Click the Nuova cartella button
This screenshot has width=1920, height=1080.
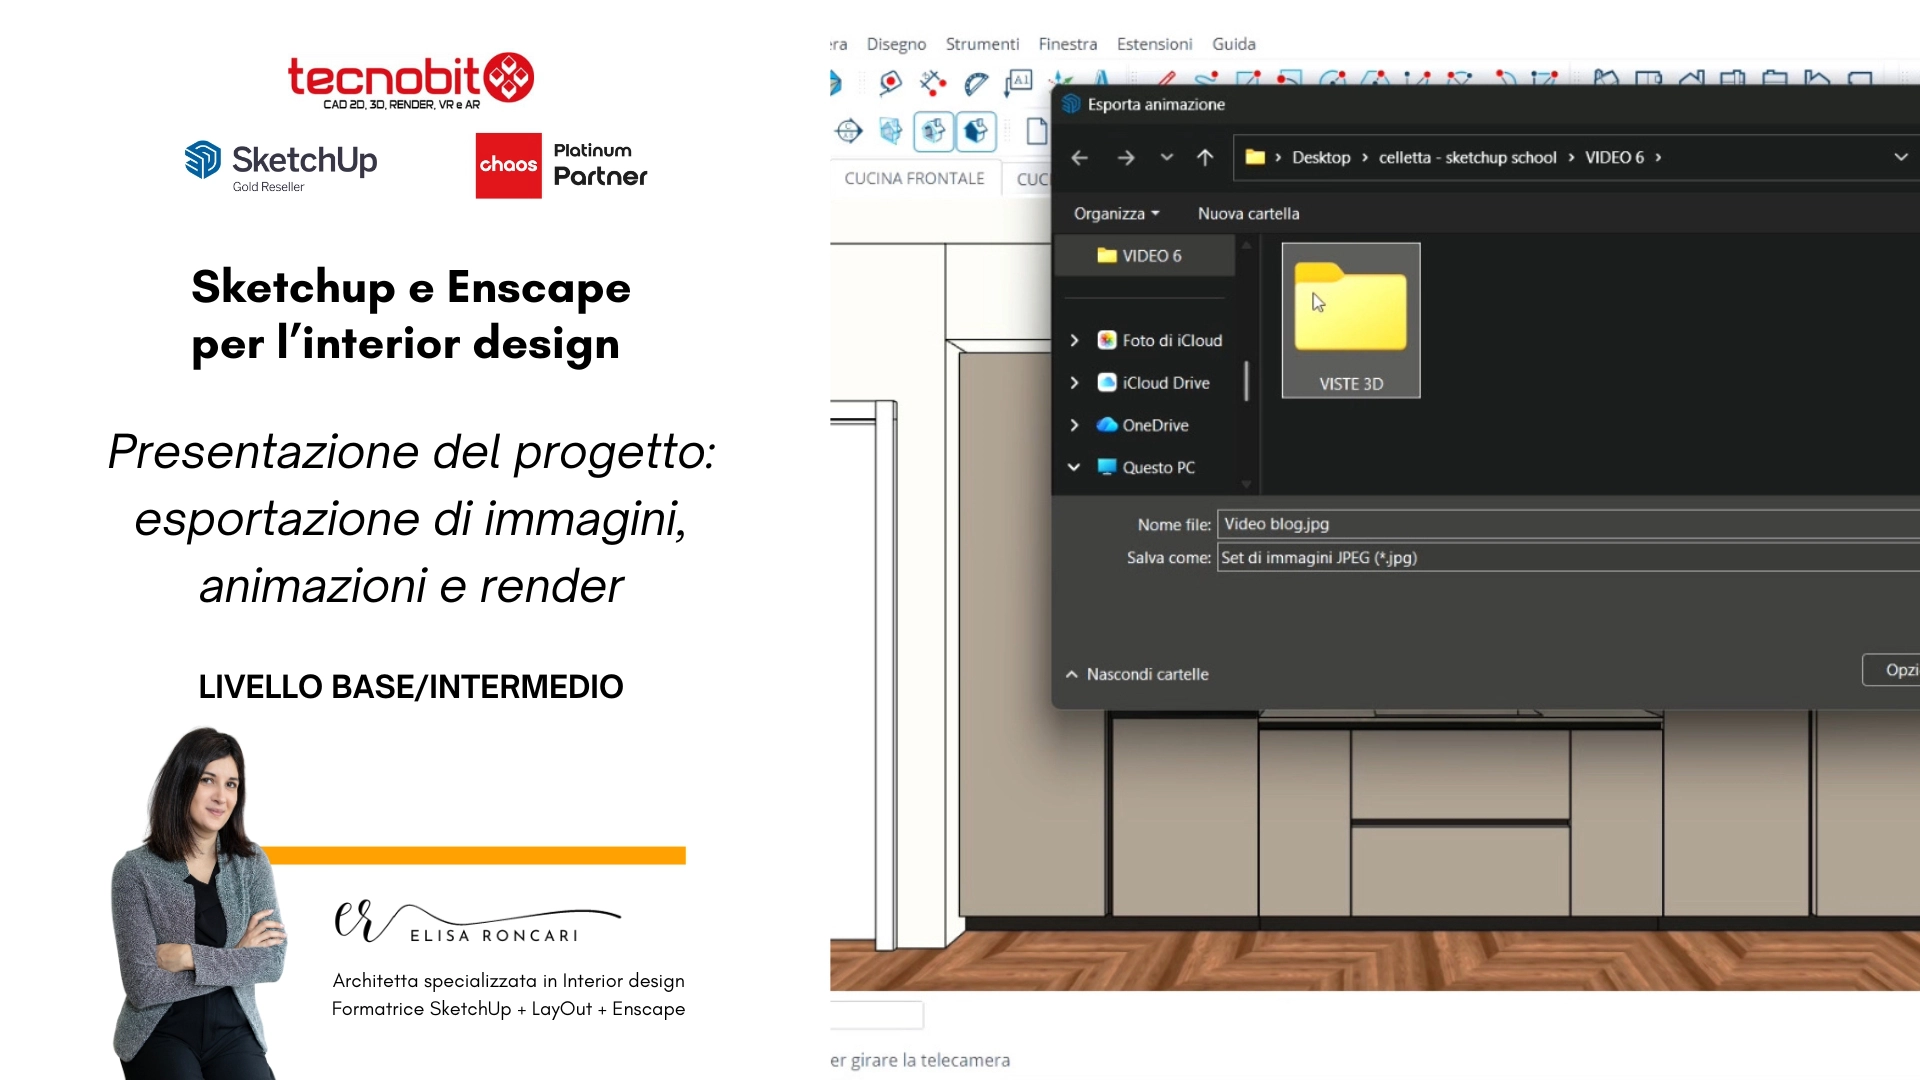point(1248,213)
